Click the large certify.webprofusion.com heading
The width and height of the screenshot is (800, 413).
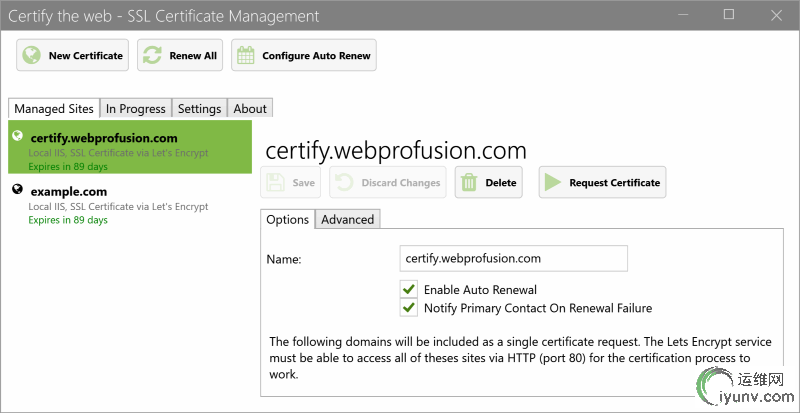(x=396, y=150)
